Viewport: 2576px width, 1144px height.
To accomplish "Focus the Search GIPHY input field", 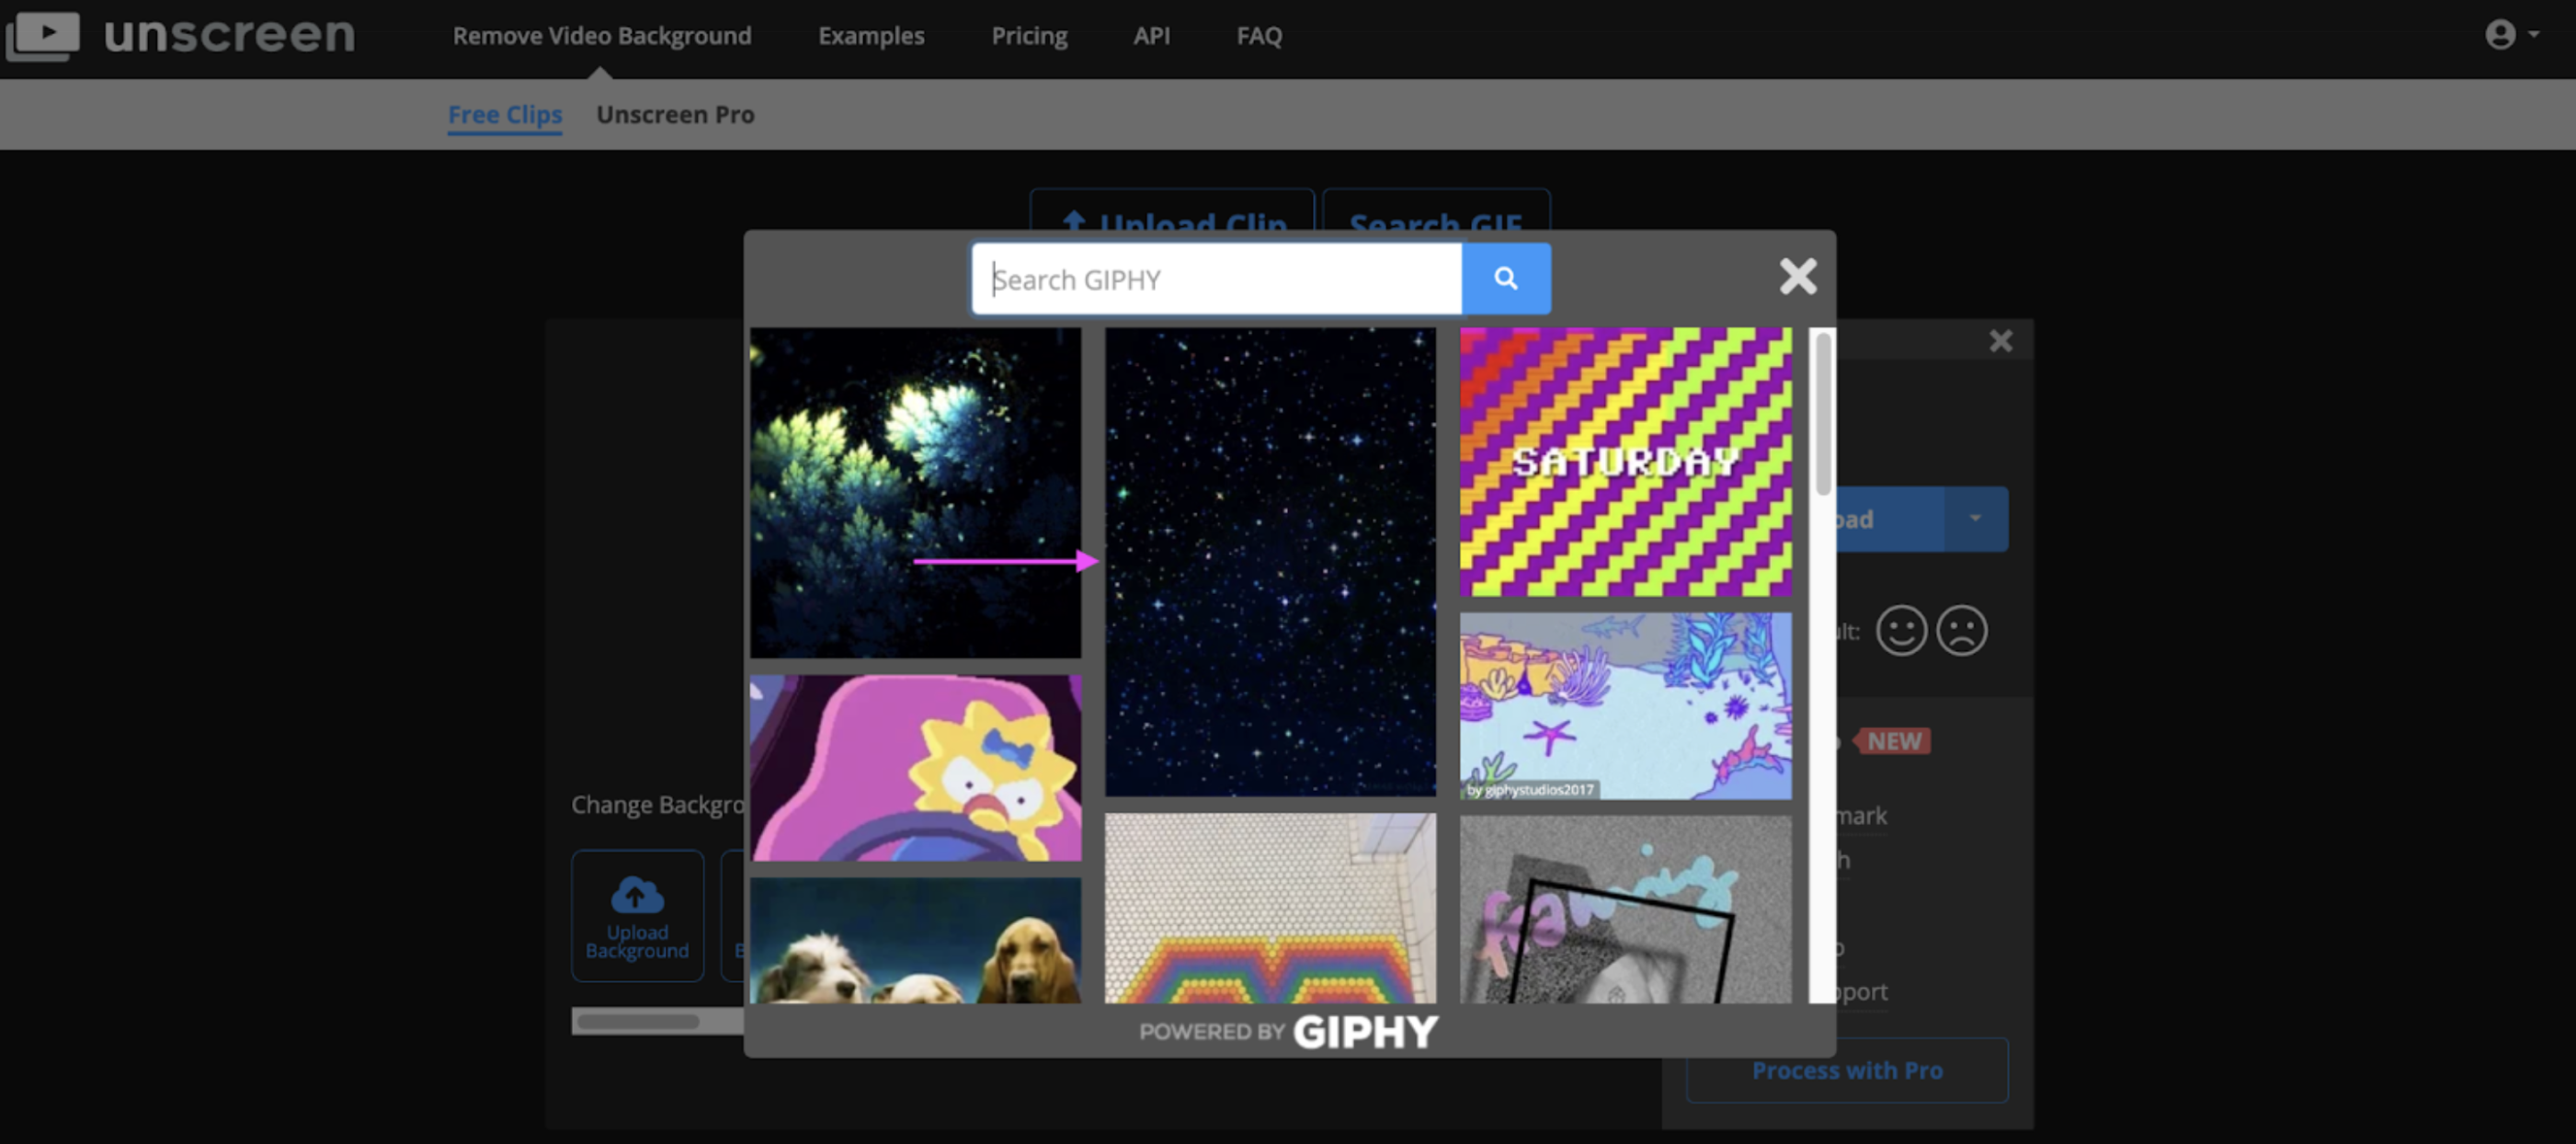I will (1217, 279).
